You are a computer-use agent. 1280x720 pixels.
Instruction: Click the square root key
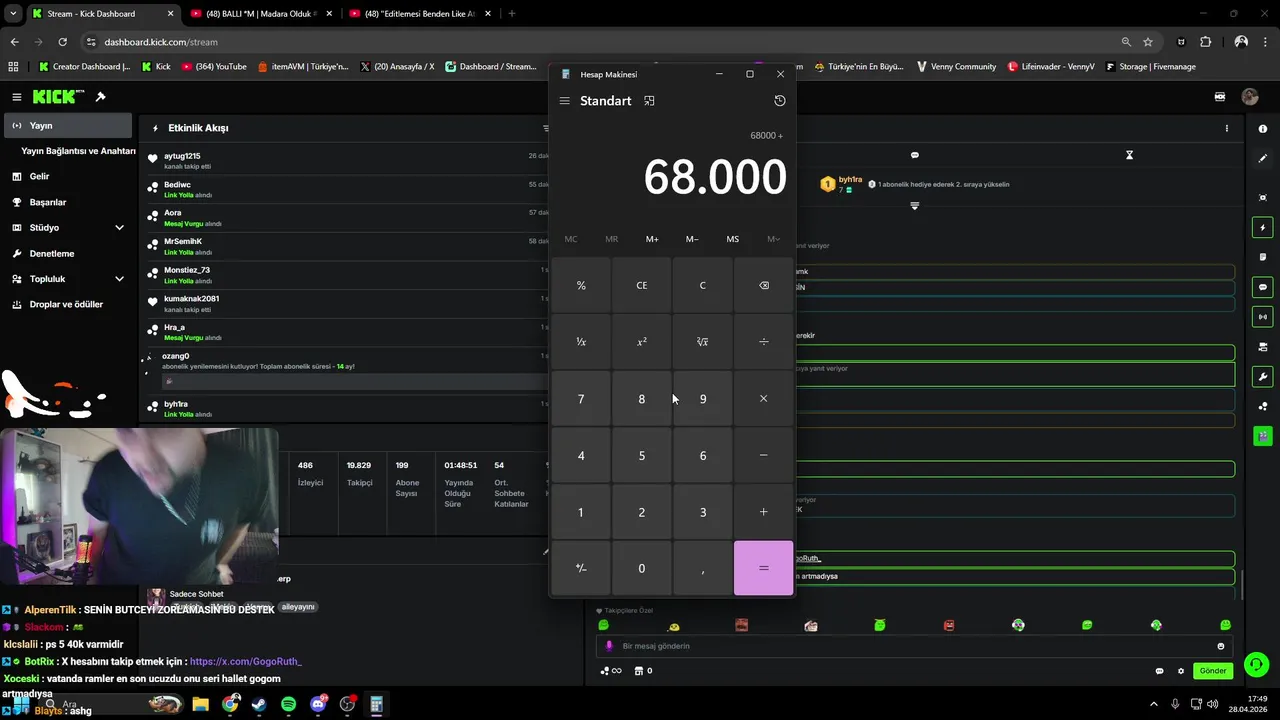click(702, 342)
